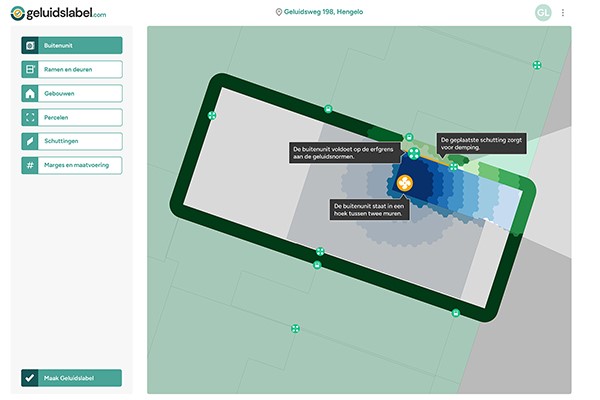Click the marker on bottom-right building corner

[455, 313]
